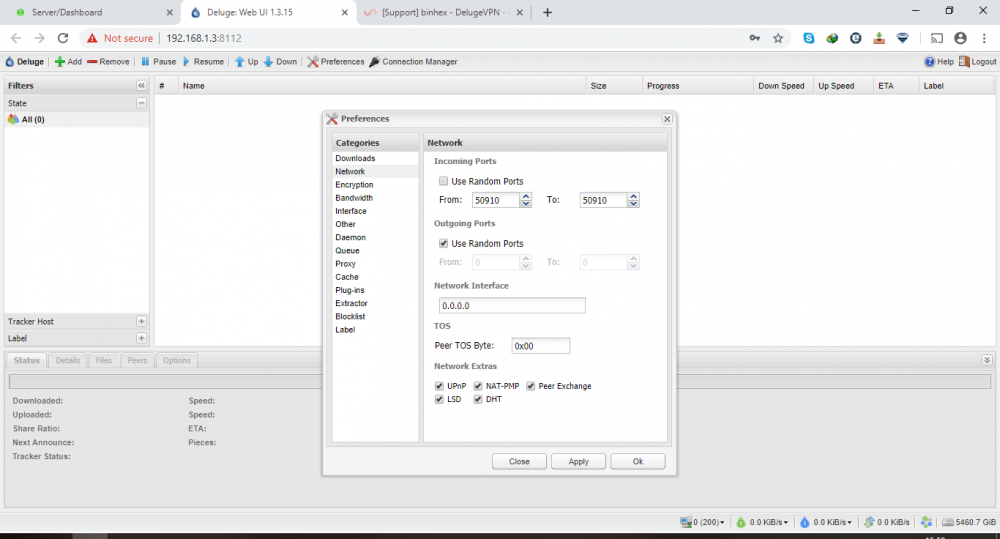This screenshot has width=1000, height=539.
Task: Increase the incoming From port stepper
Action: coord(526,196)
